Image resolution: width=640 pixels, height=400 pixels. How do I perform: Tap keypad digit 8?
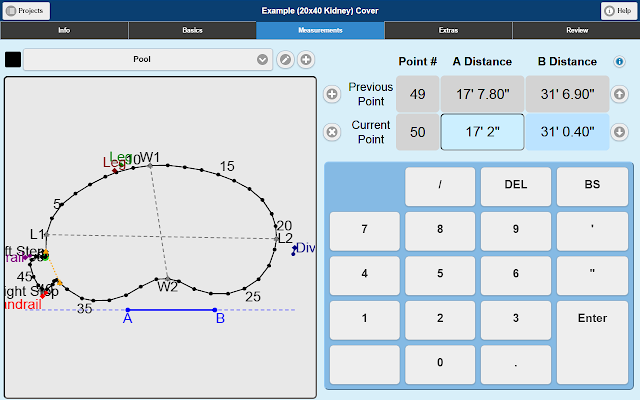point(440,231)
